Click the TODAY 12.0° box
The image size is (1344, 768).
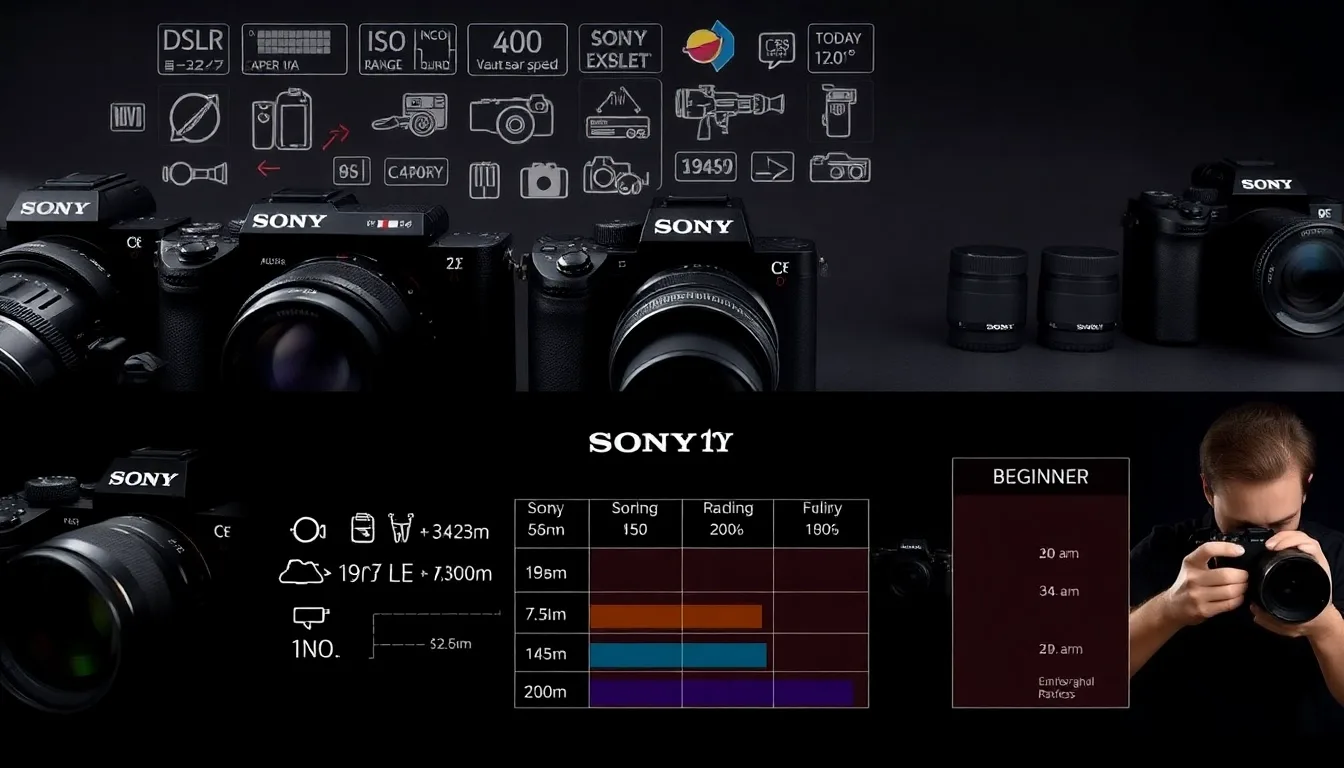click(840, 48)
